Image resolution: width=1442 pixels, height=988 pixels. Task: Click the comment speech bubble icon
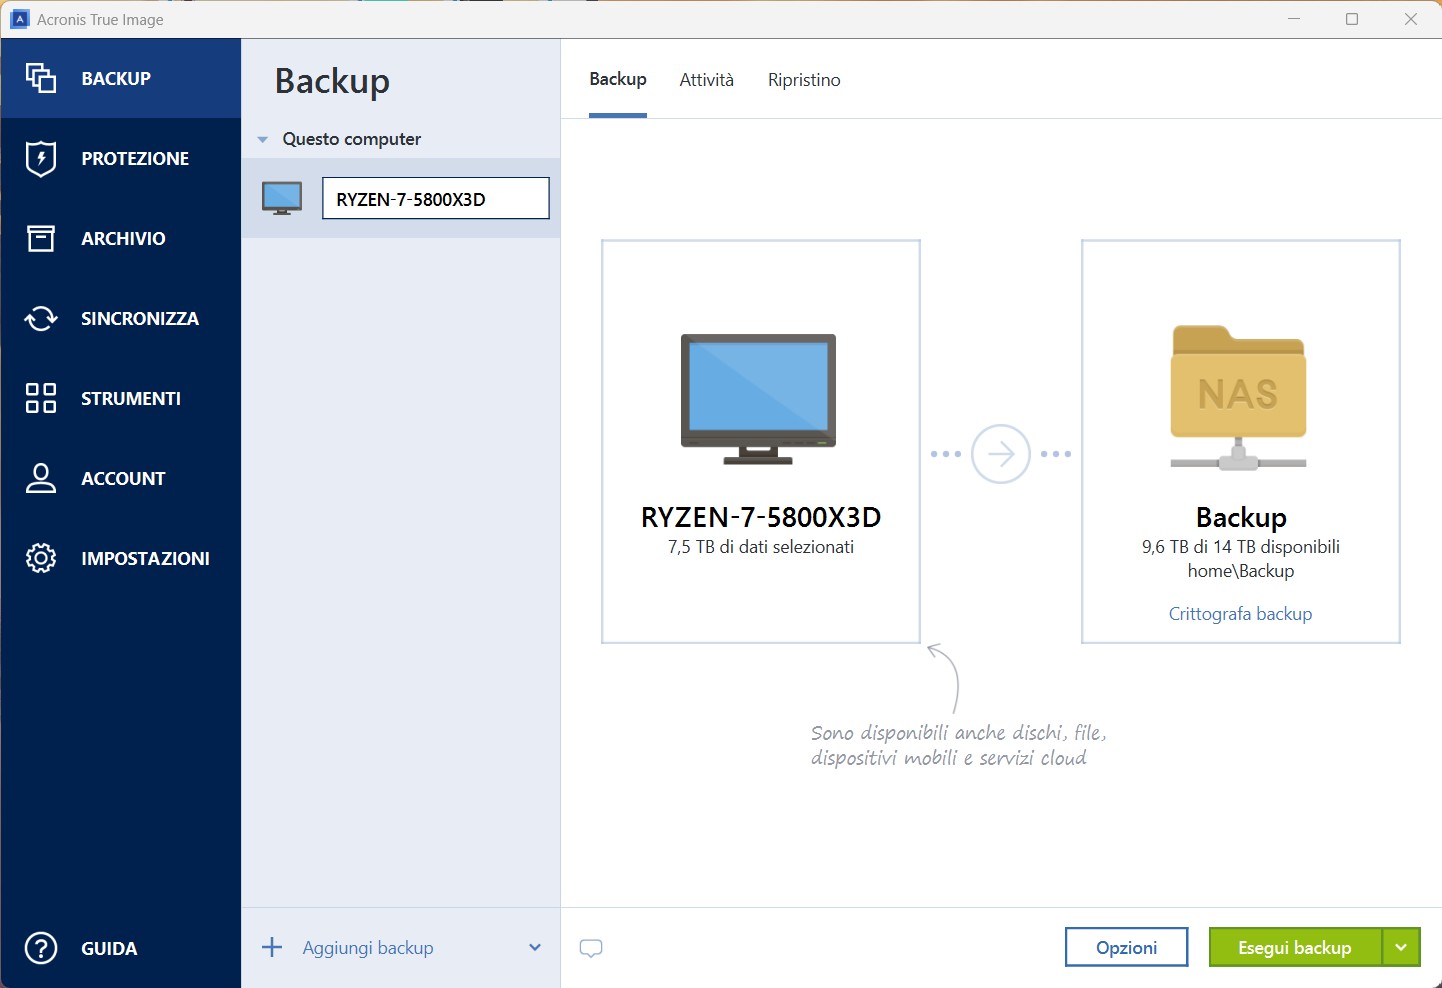[591, 948]
